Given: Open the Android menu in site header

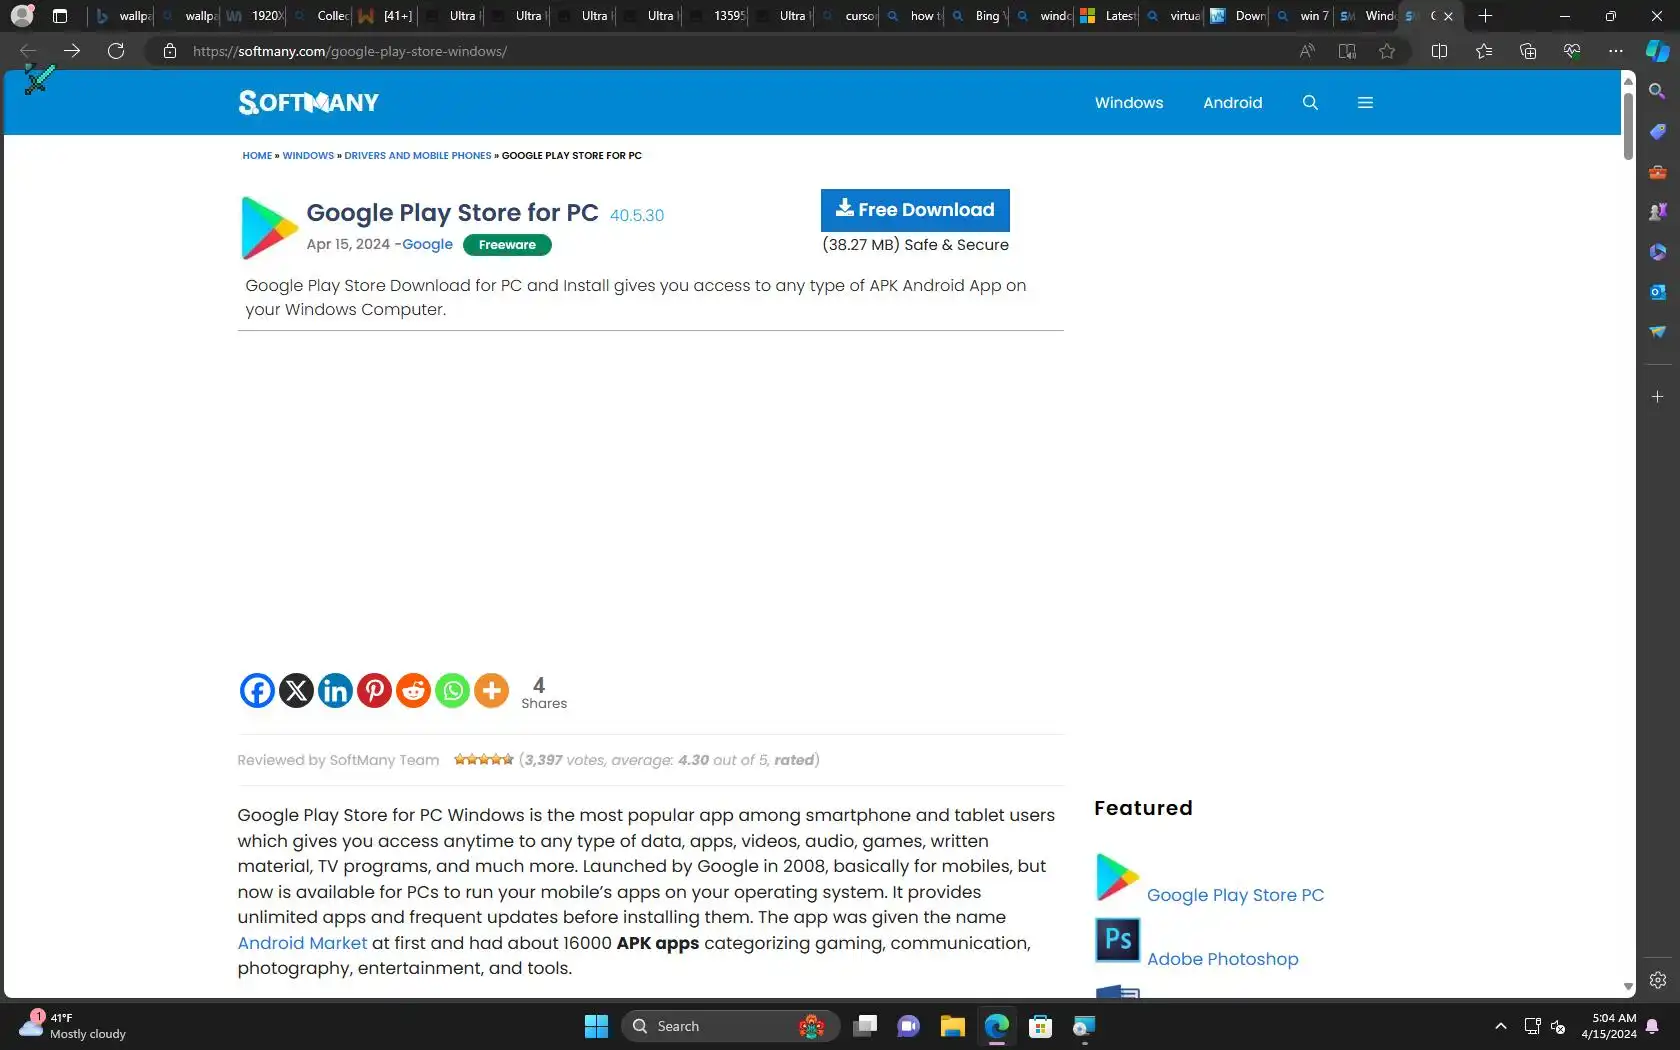Looking at the screenshot, I should point(1232,102).
